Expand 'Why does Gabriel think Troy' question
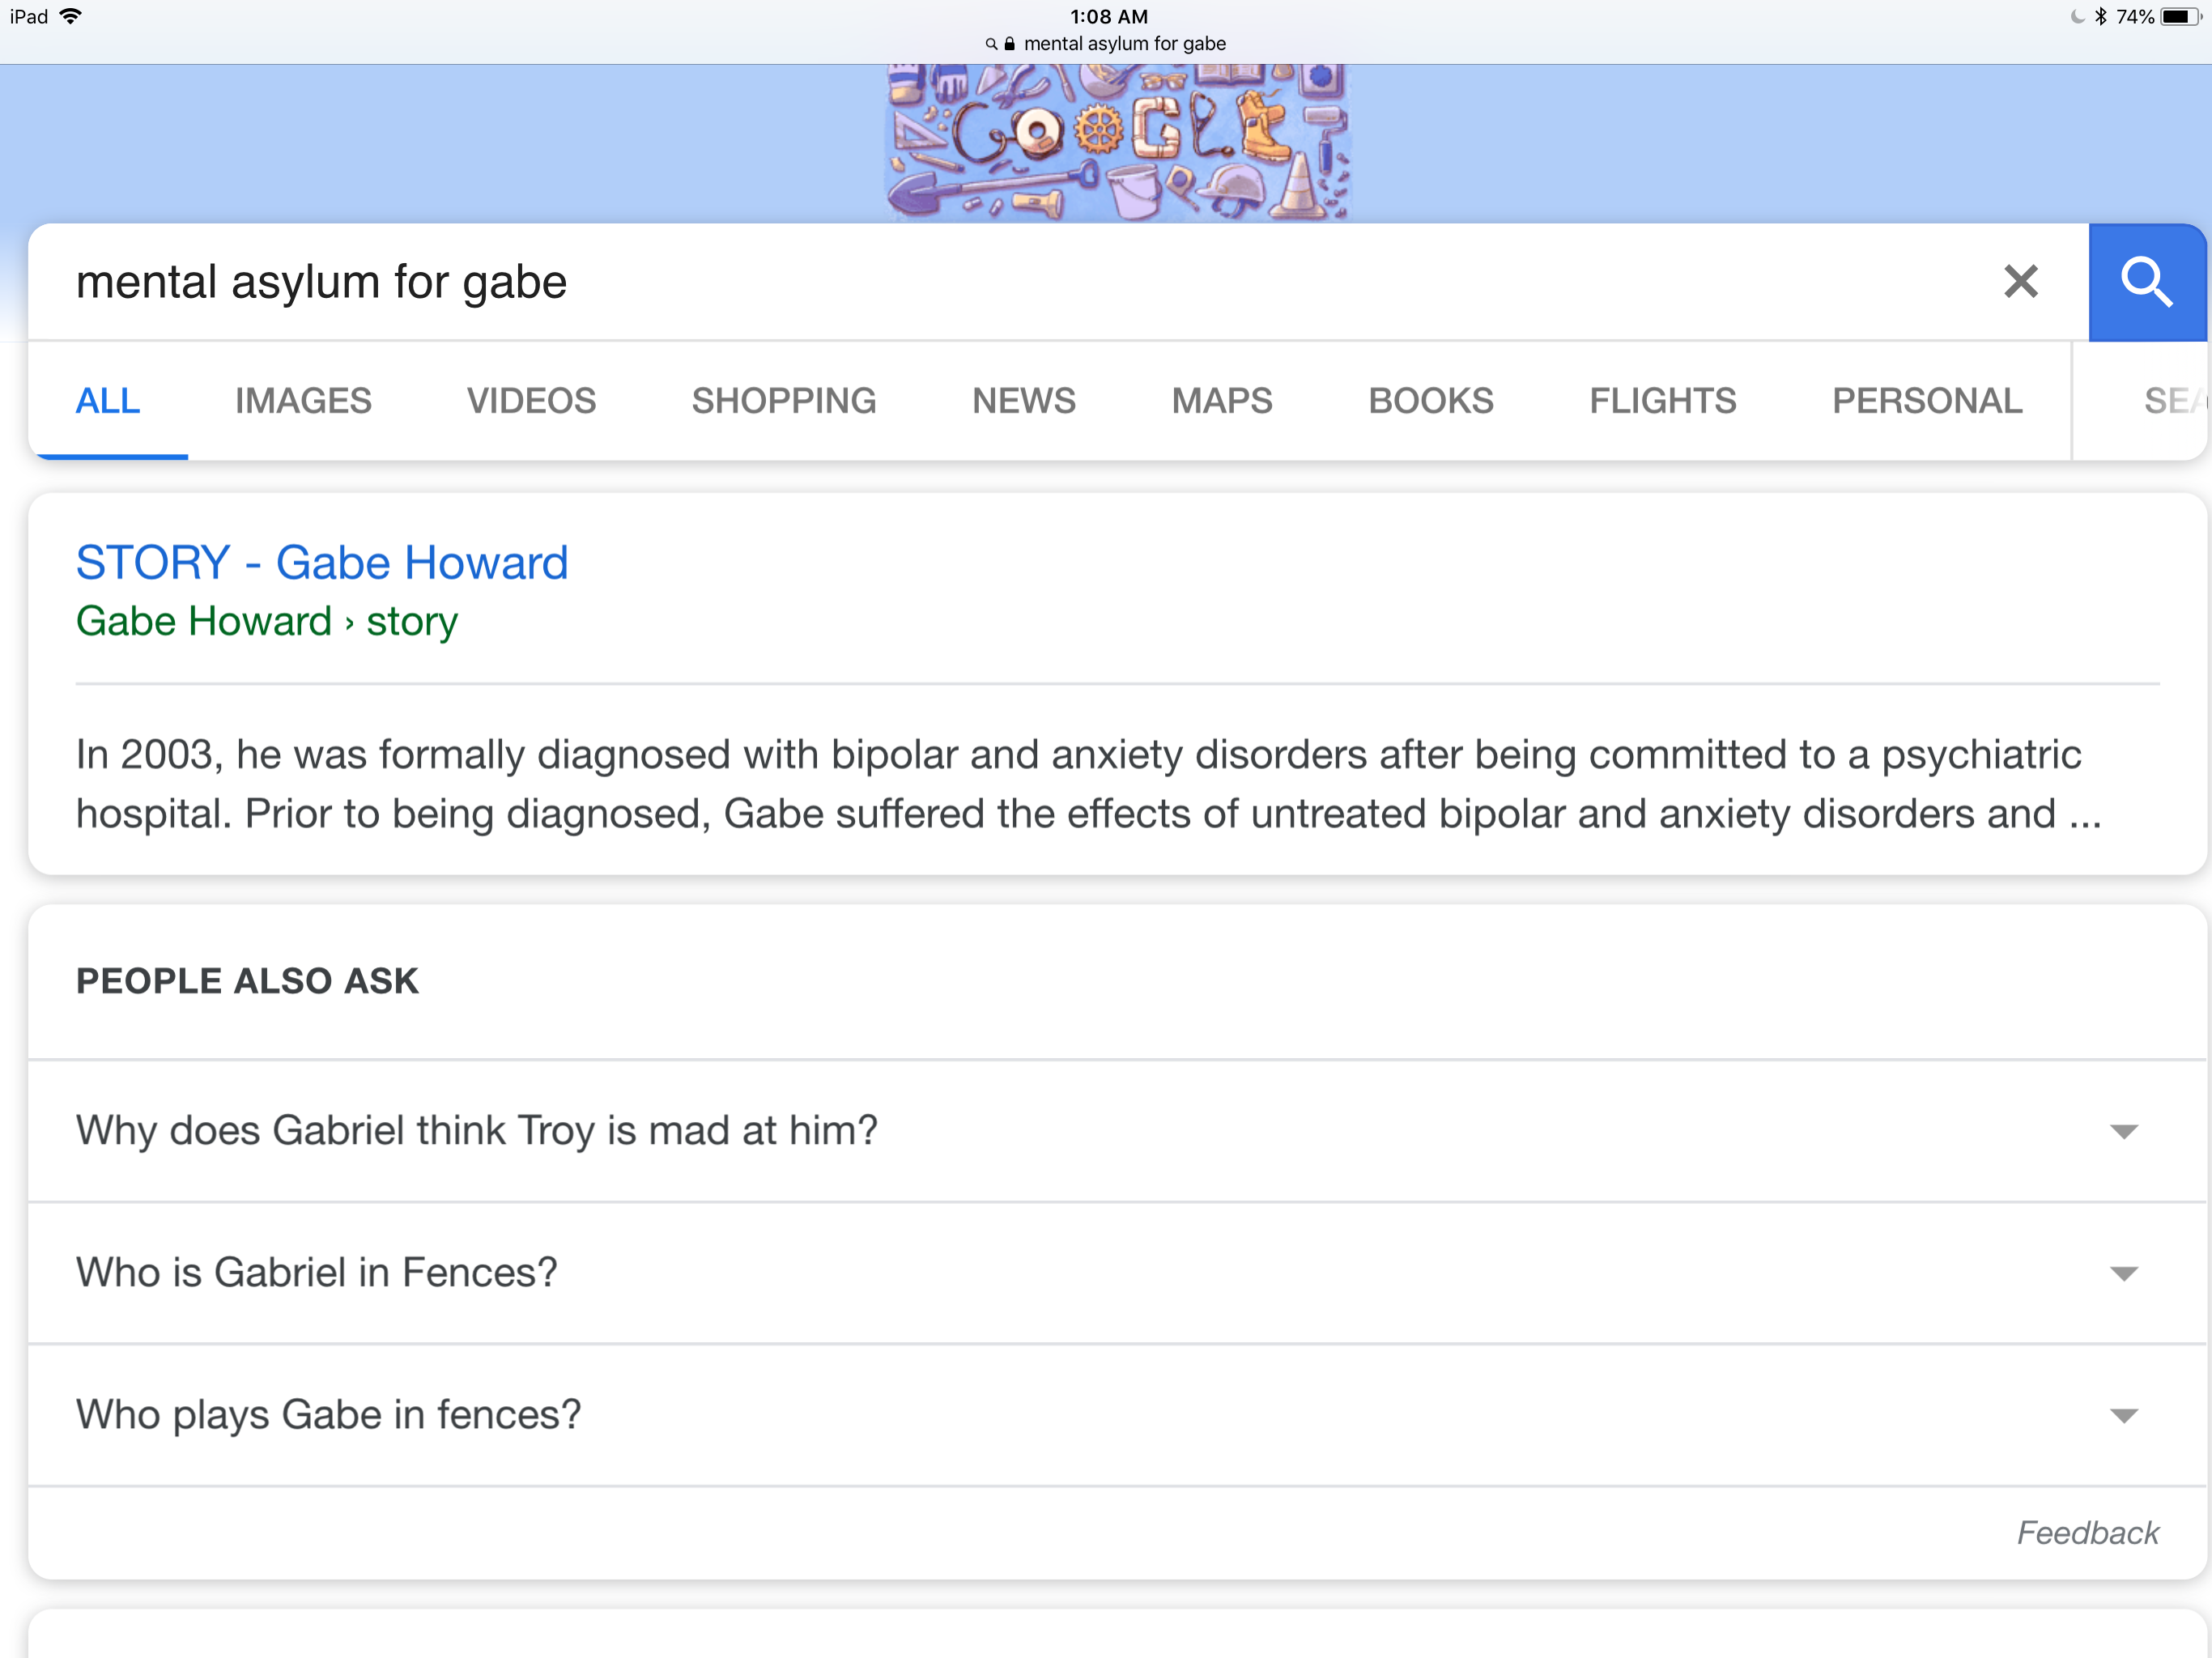The width and height of the screenshot is (2212, 1658). (x=2123, y=1131)
